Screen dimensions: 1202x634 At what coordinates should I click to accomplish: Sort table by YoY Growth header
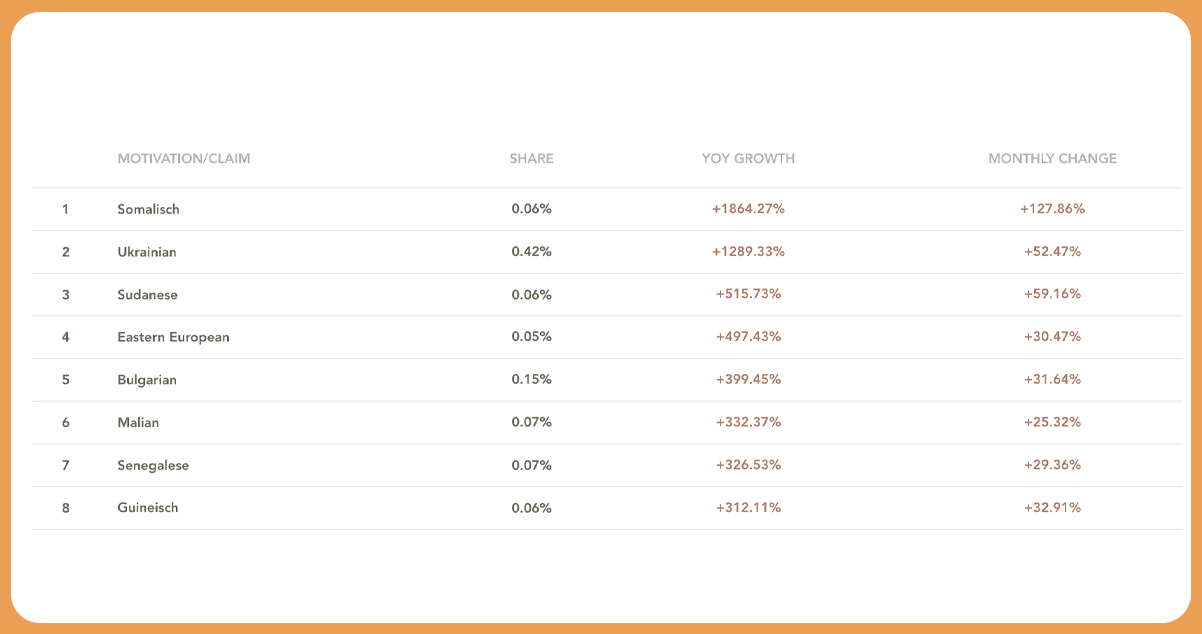pos(748,159)
